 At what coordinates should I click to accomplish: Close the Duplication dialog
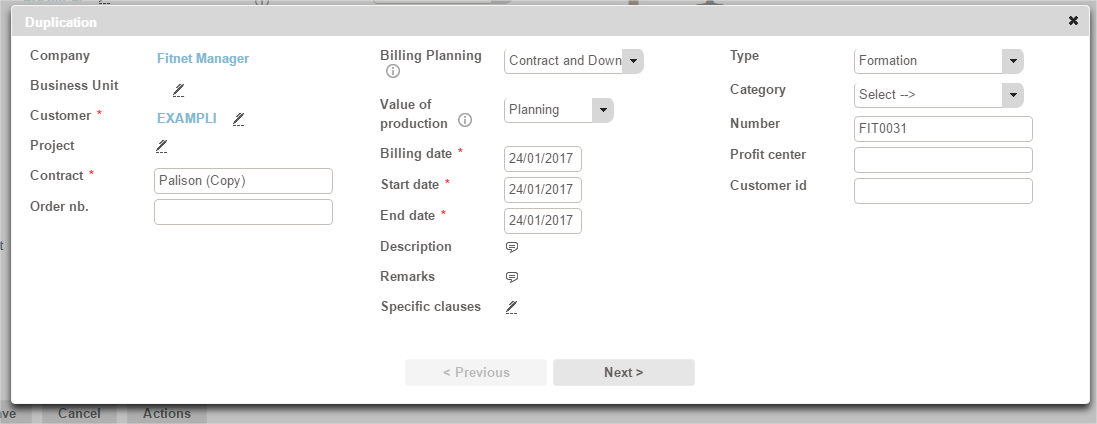tap(1073, 20)
